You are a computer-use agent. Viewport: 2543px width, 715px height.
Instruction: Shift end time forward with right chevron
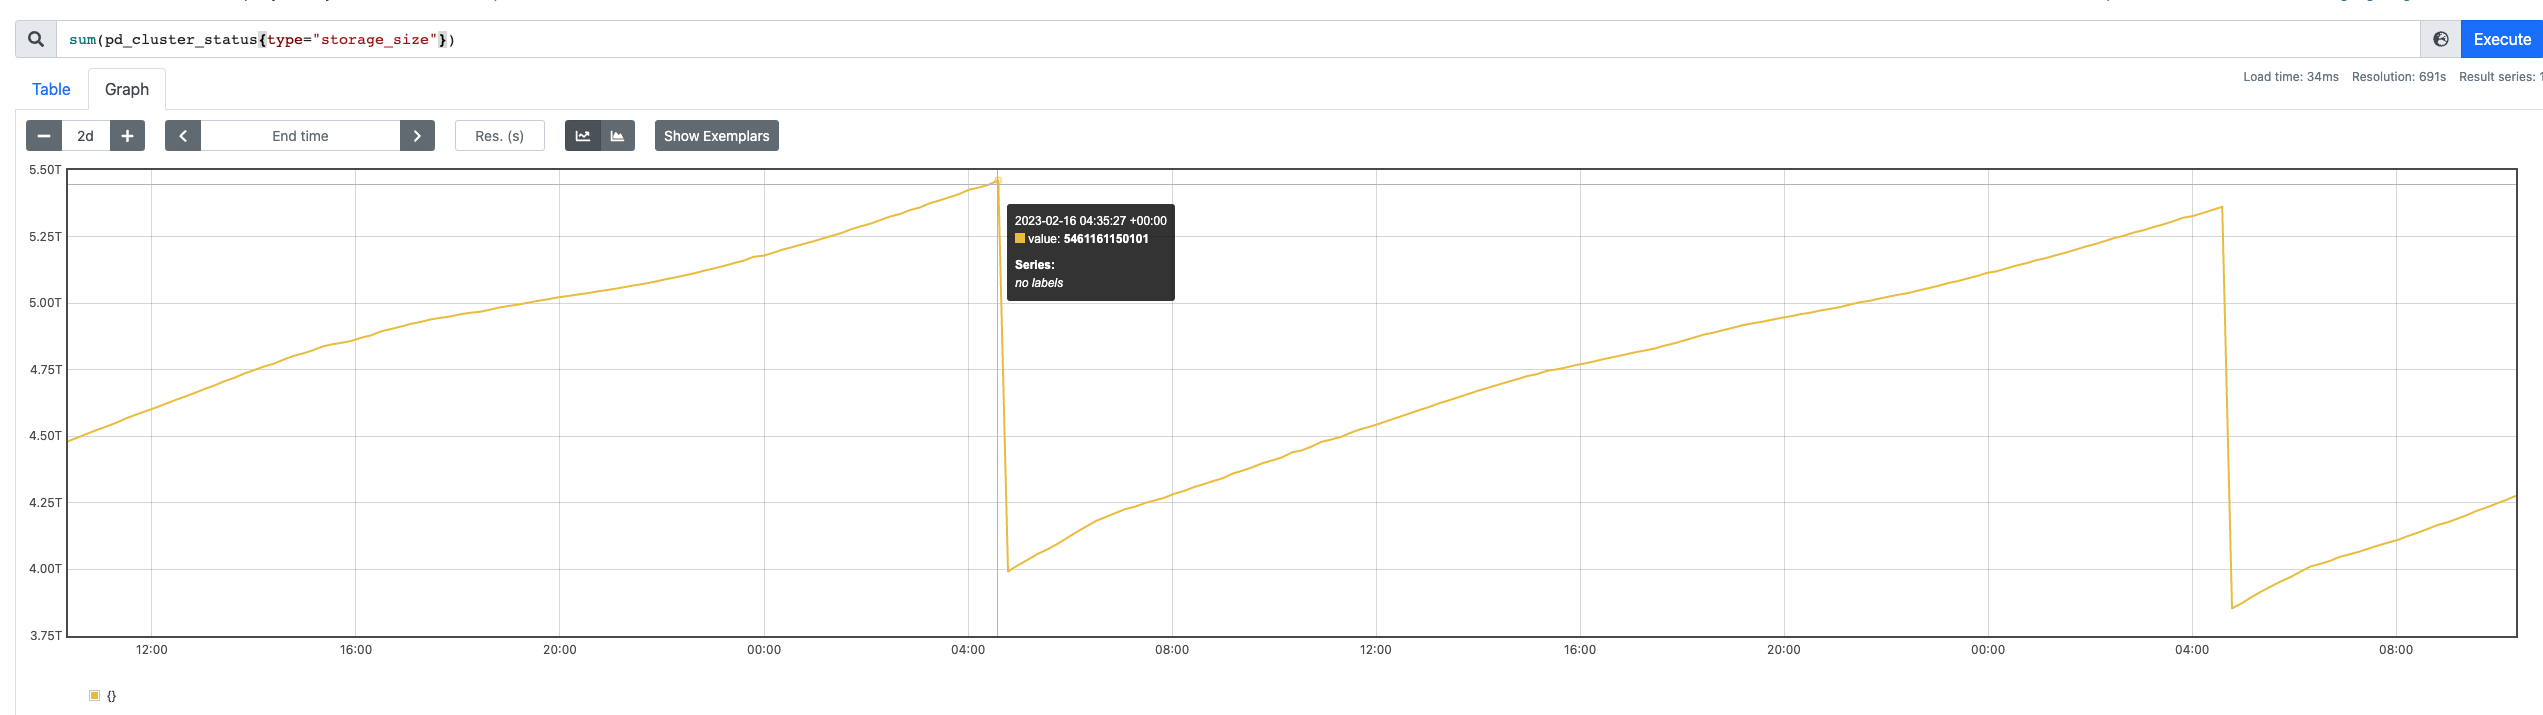417,136
